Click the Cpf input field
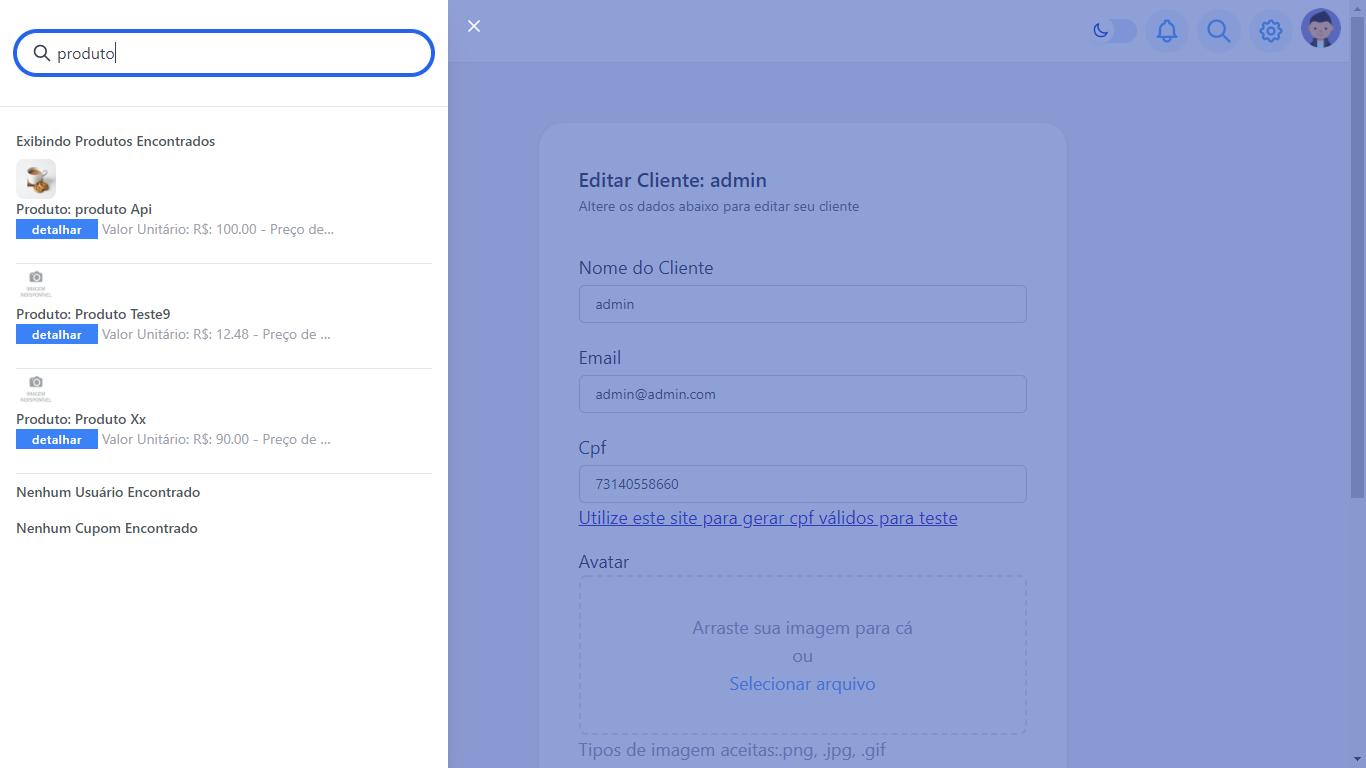The image size is (1366, 768). 802,484
